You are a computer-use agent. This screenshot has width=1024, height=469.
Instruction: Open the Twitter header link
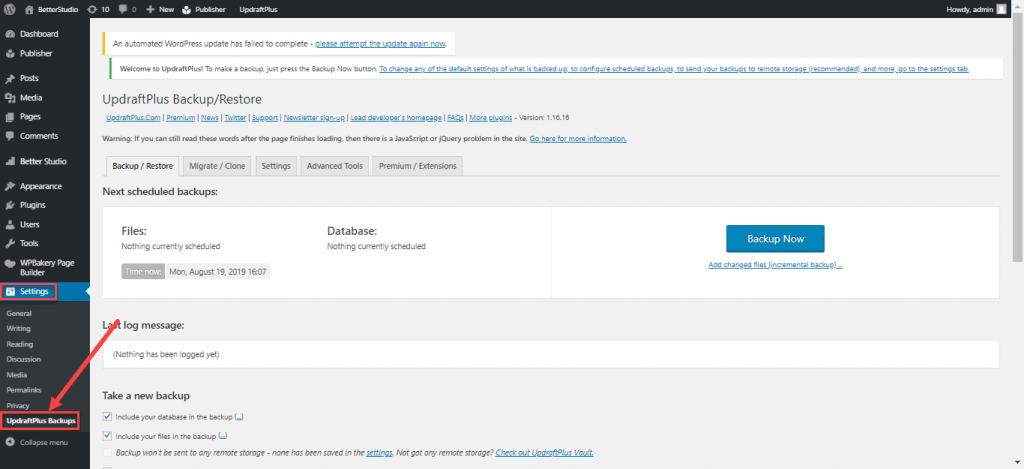(x=235, y=118)
